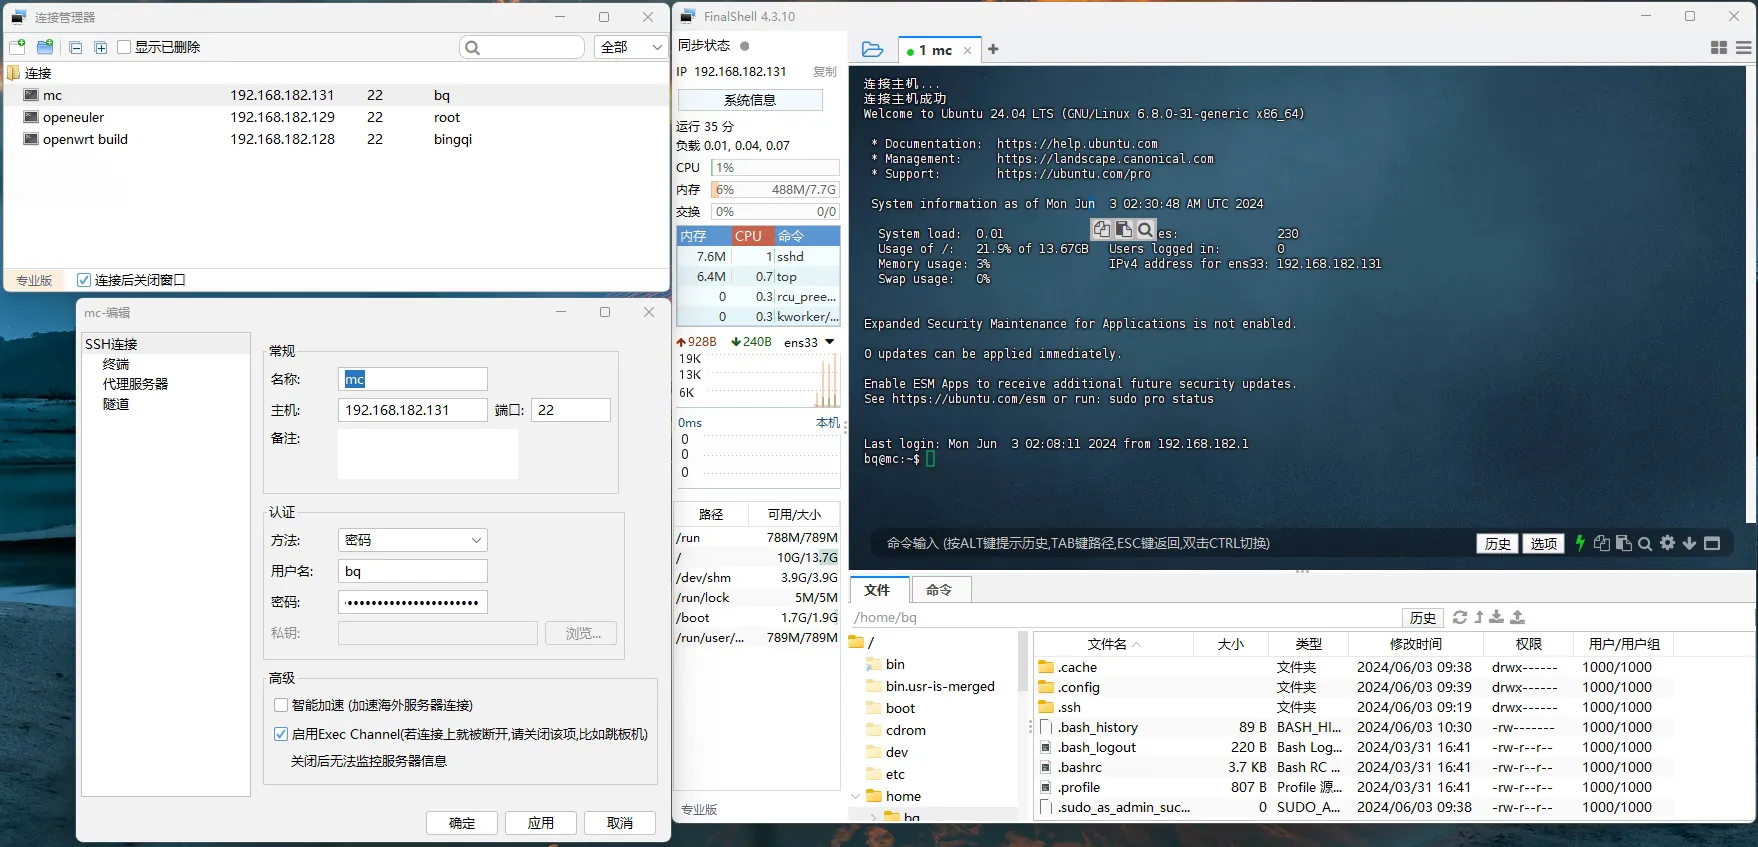Screen dimensions: 1758x847
Task: Refresh the file list in /home/bq
Action: point(1460,617)
